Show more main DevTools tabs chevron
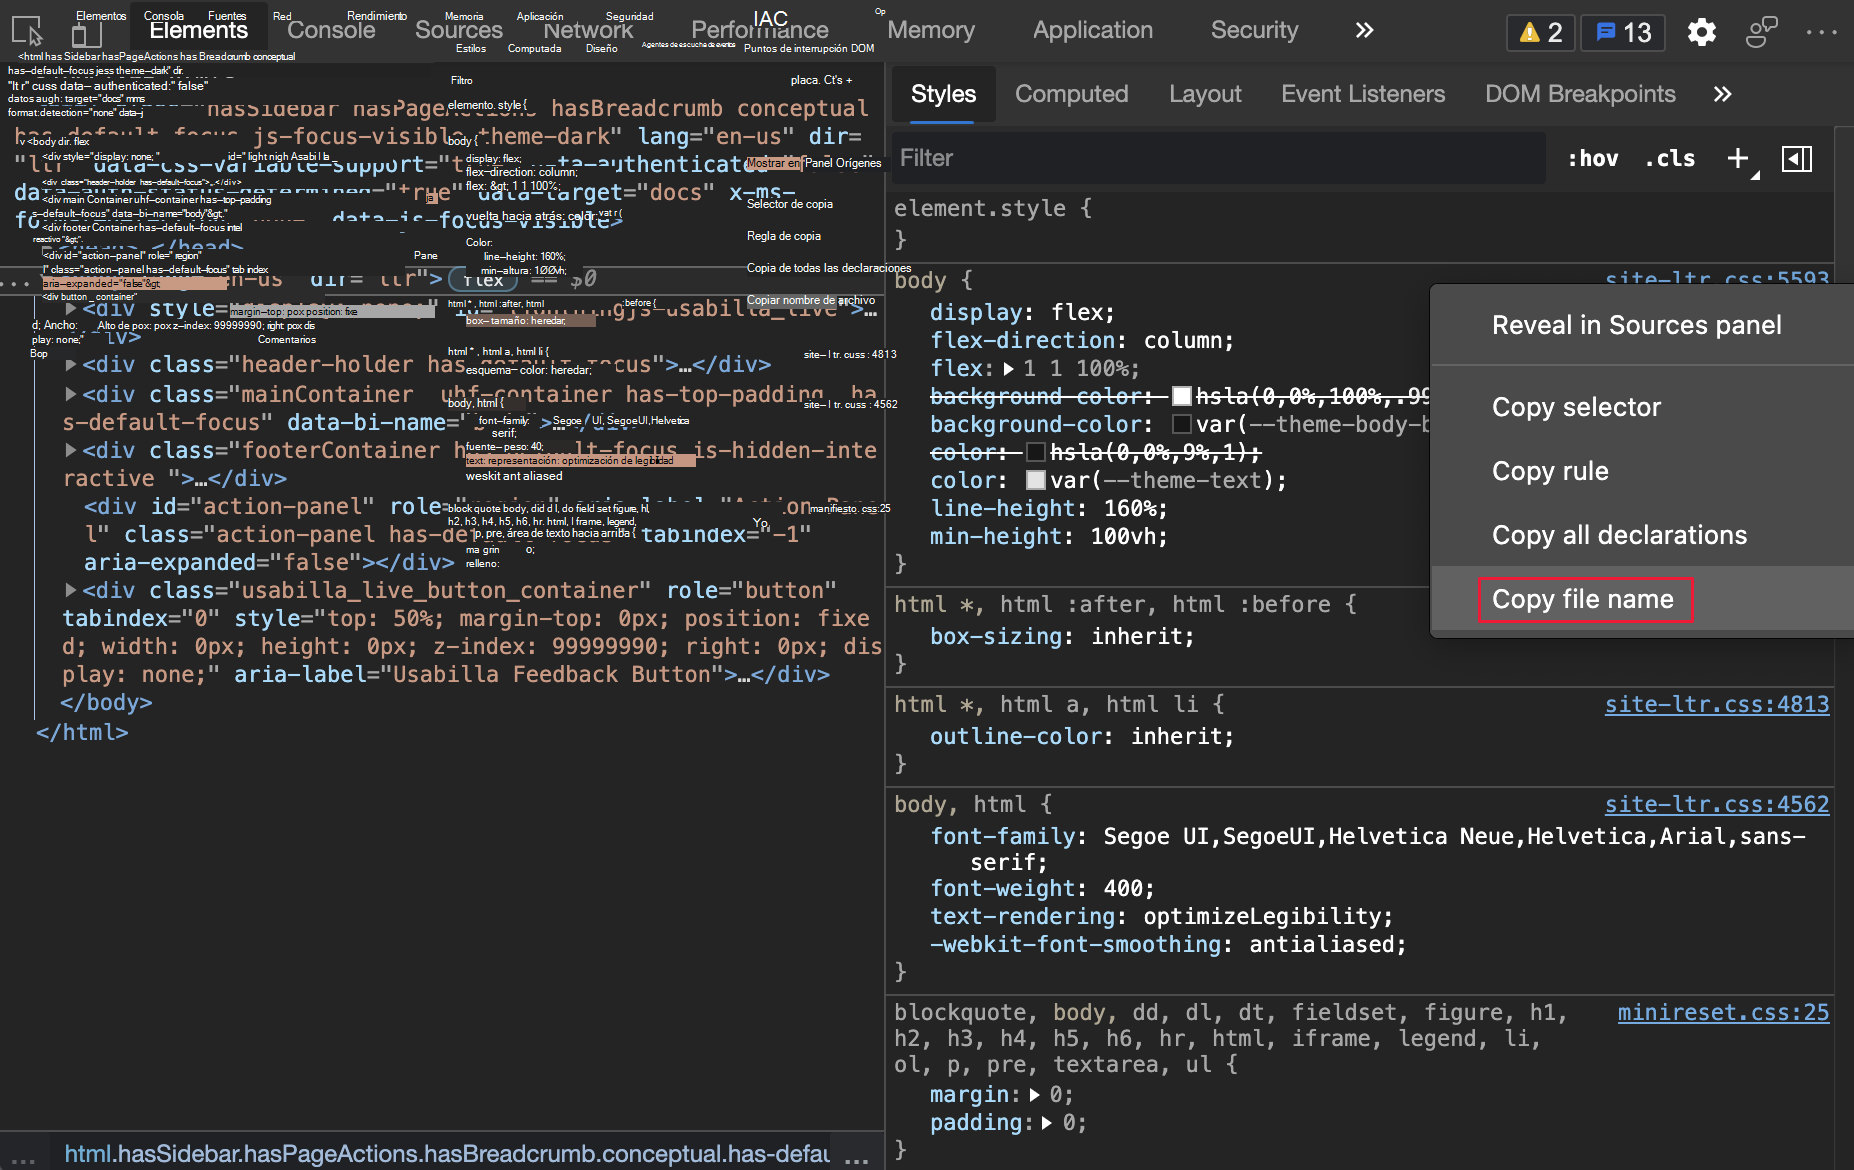 coord(1364,30)
